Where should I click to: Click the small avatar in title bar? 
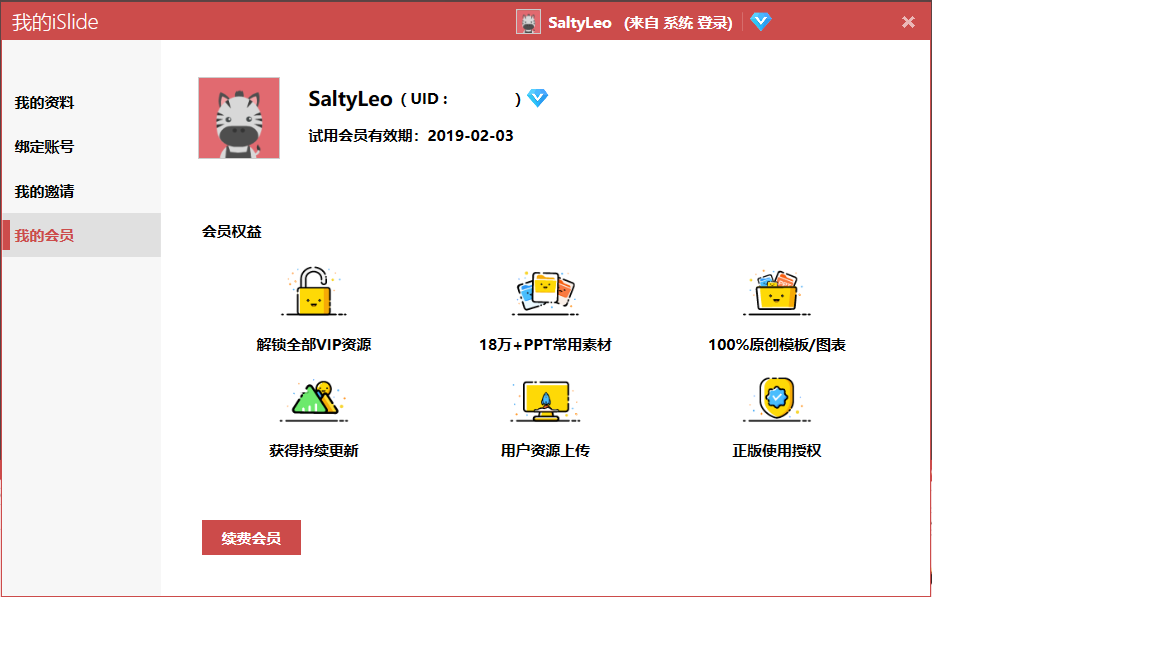tap(528, 22)
